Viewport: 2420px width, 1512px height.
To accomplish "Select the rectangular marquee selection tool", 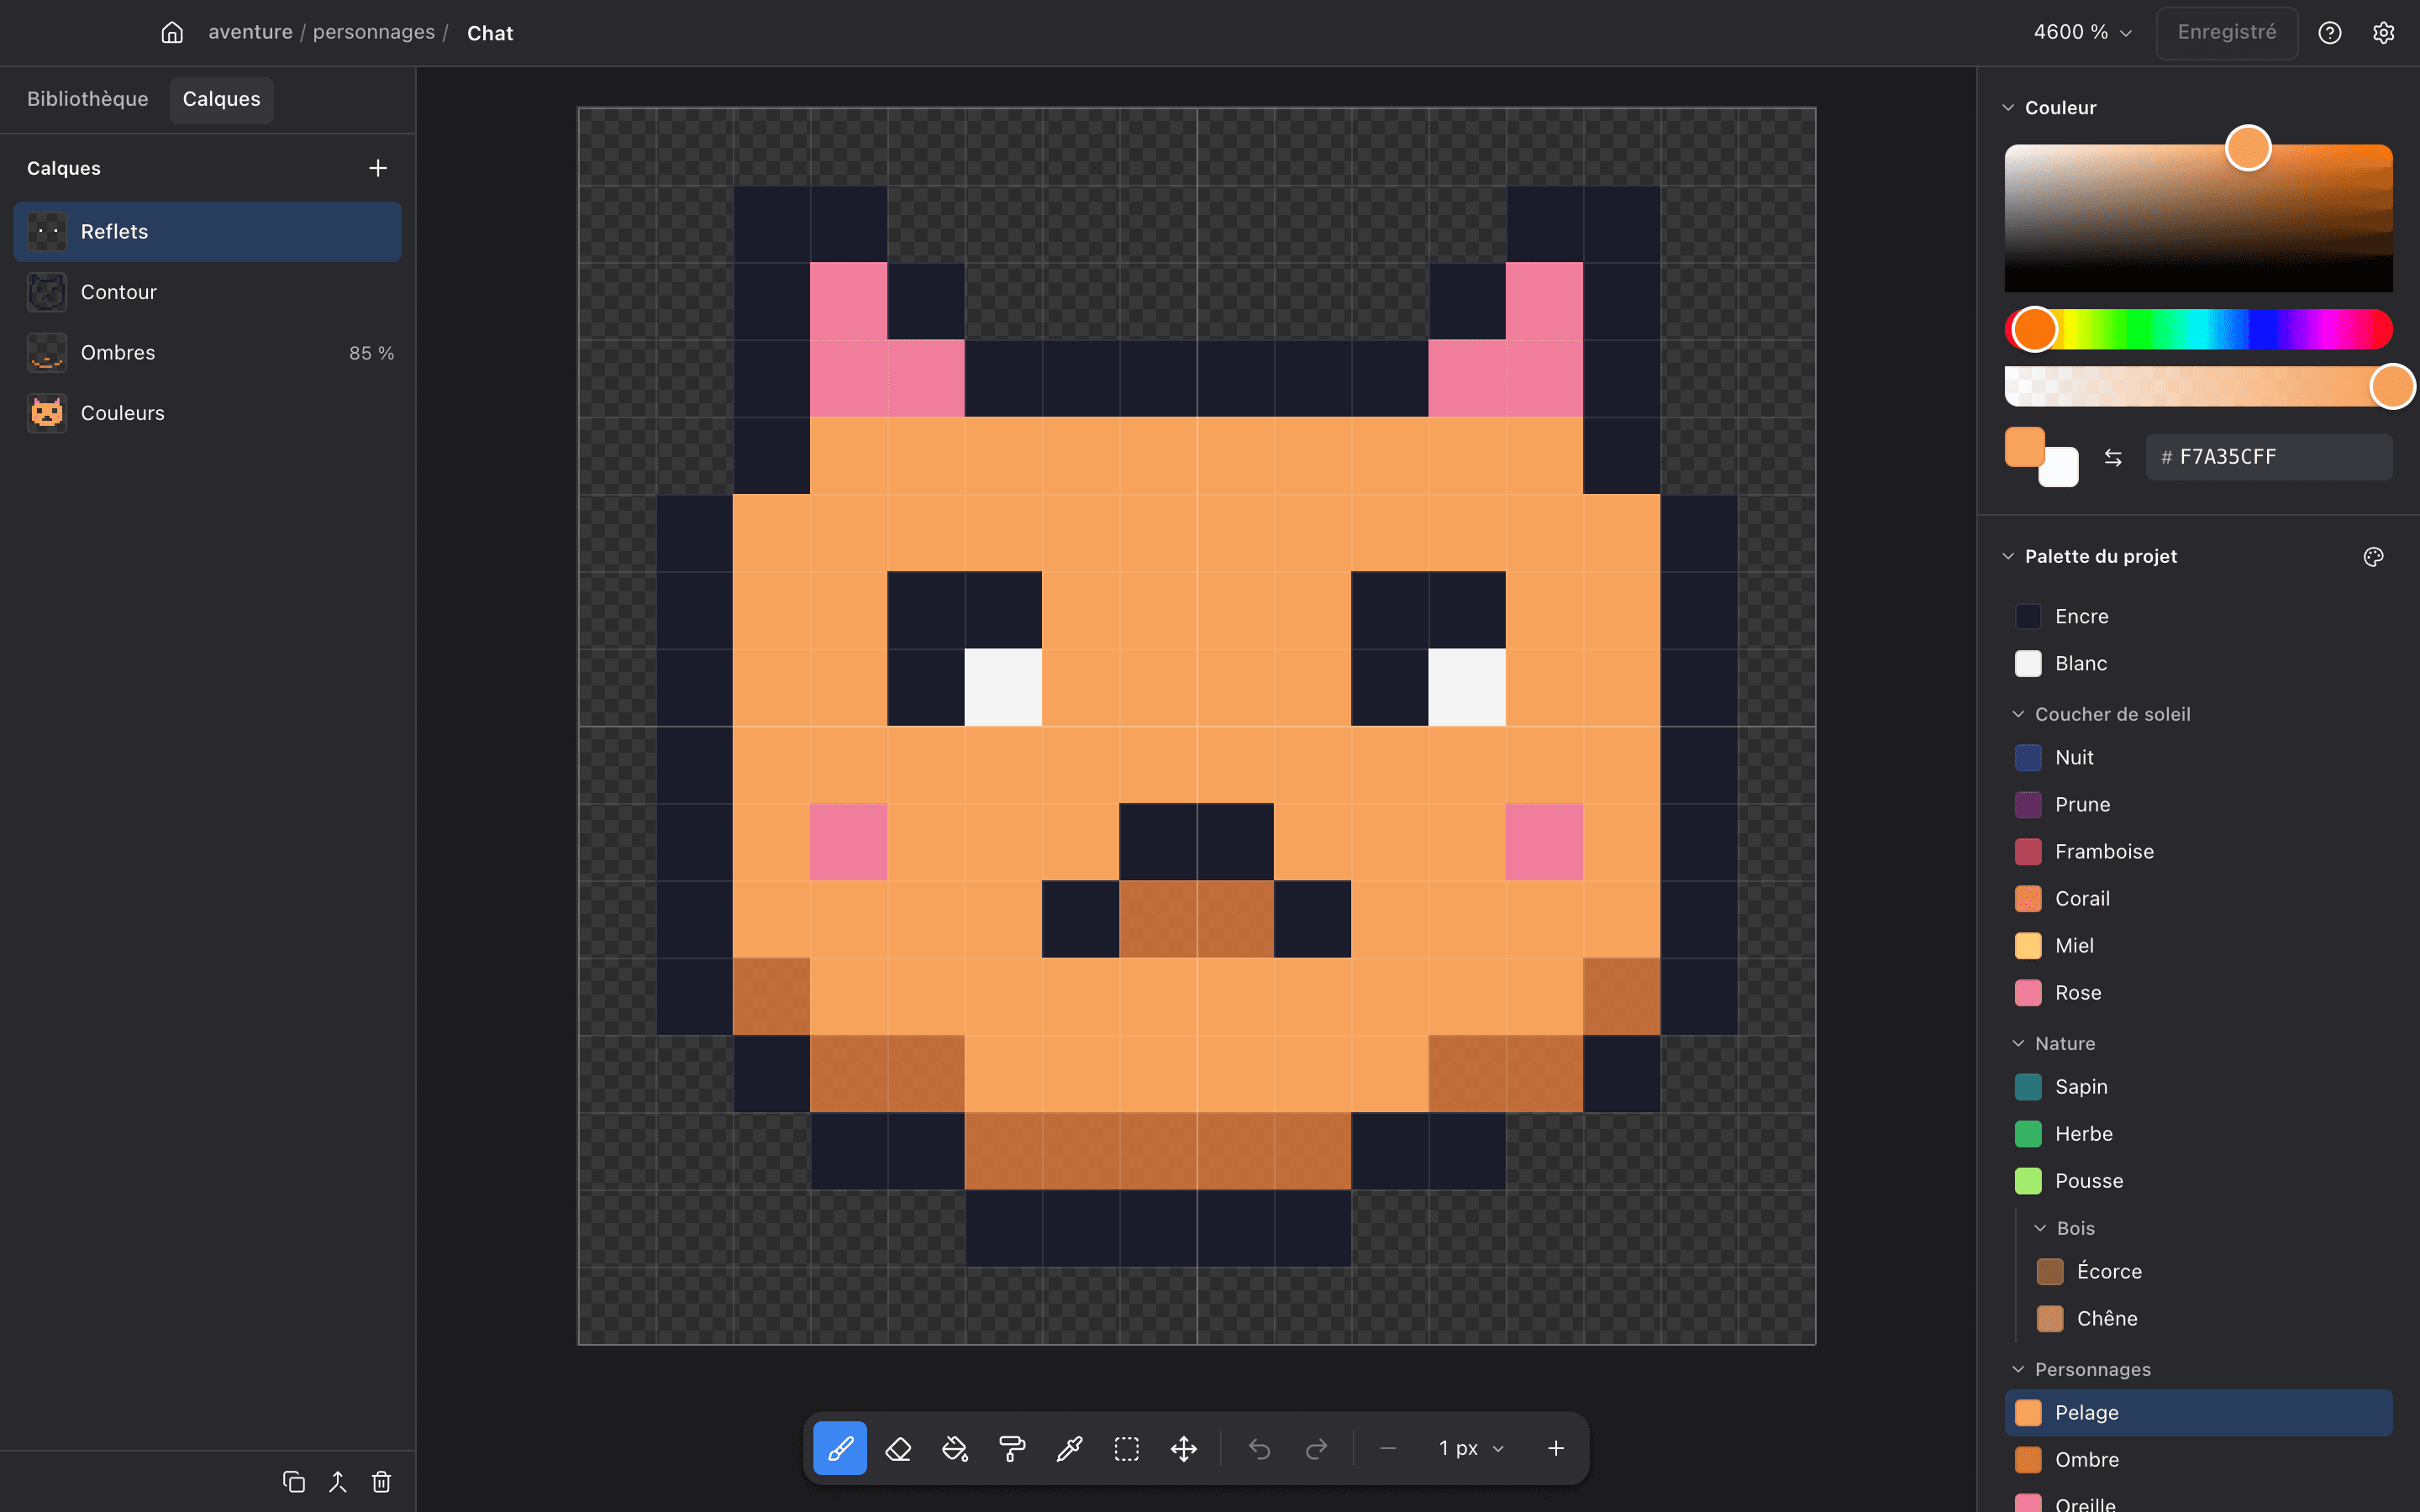I will tap(1127, 1448).
